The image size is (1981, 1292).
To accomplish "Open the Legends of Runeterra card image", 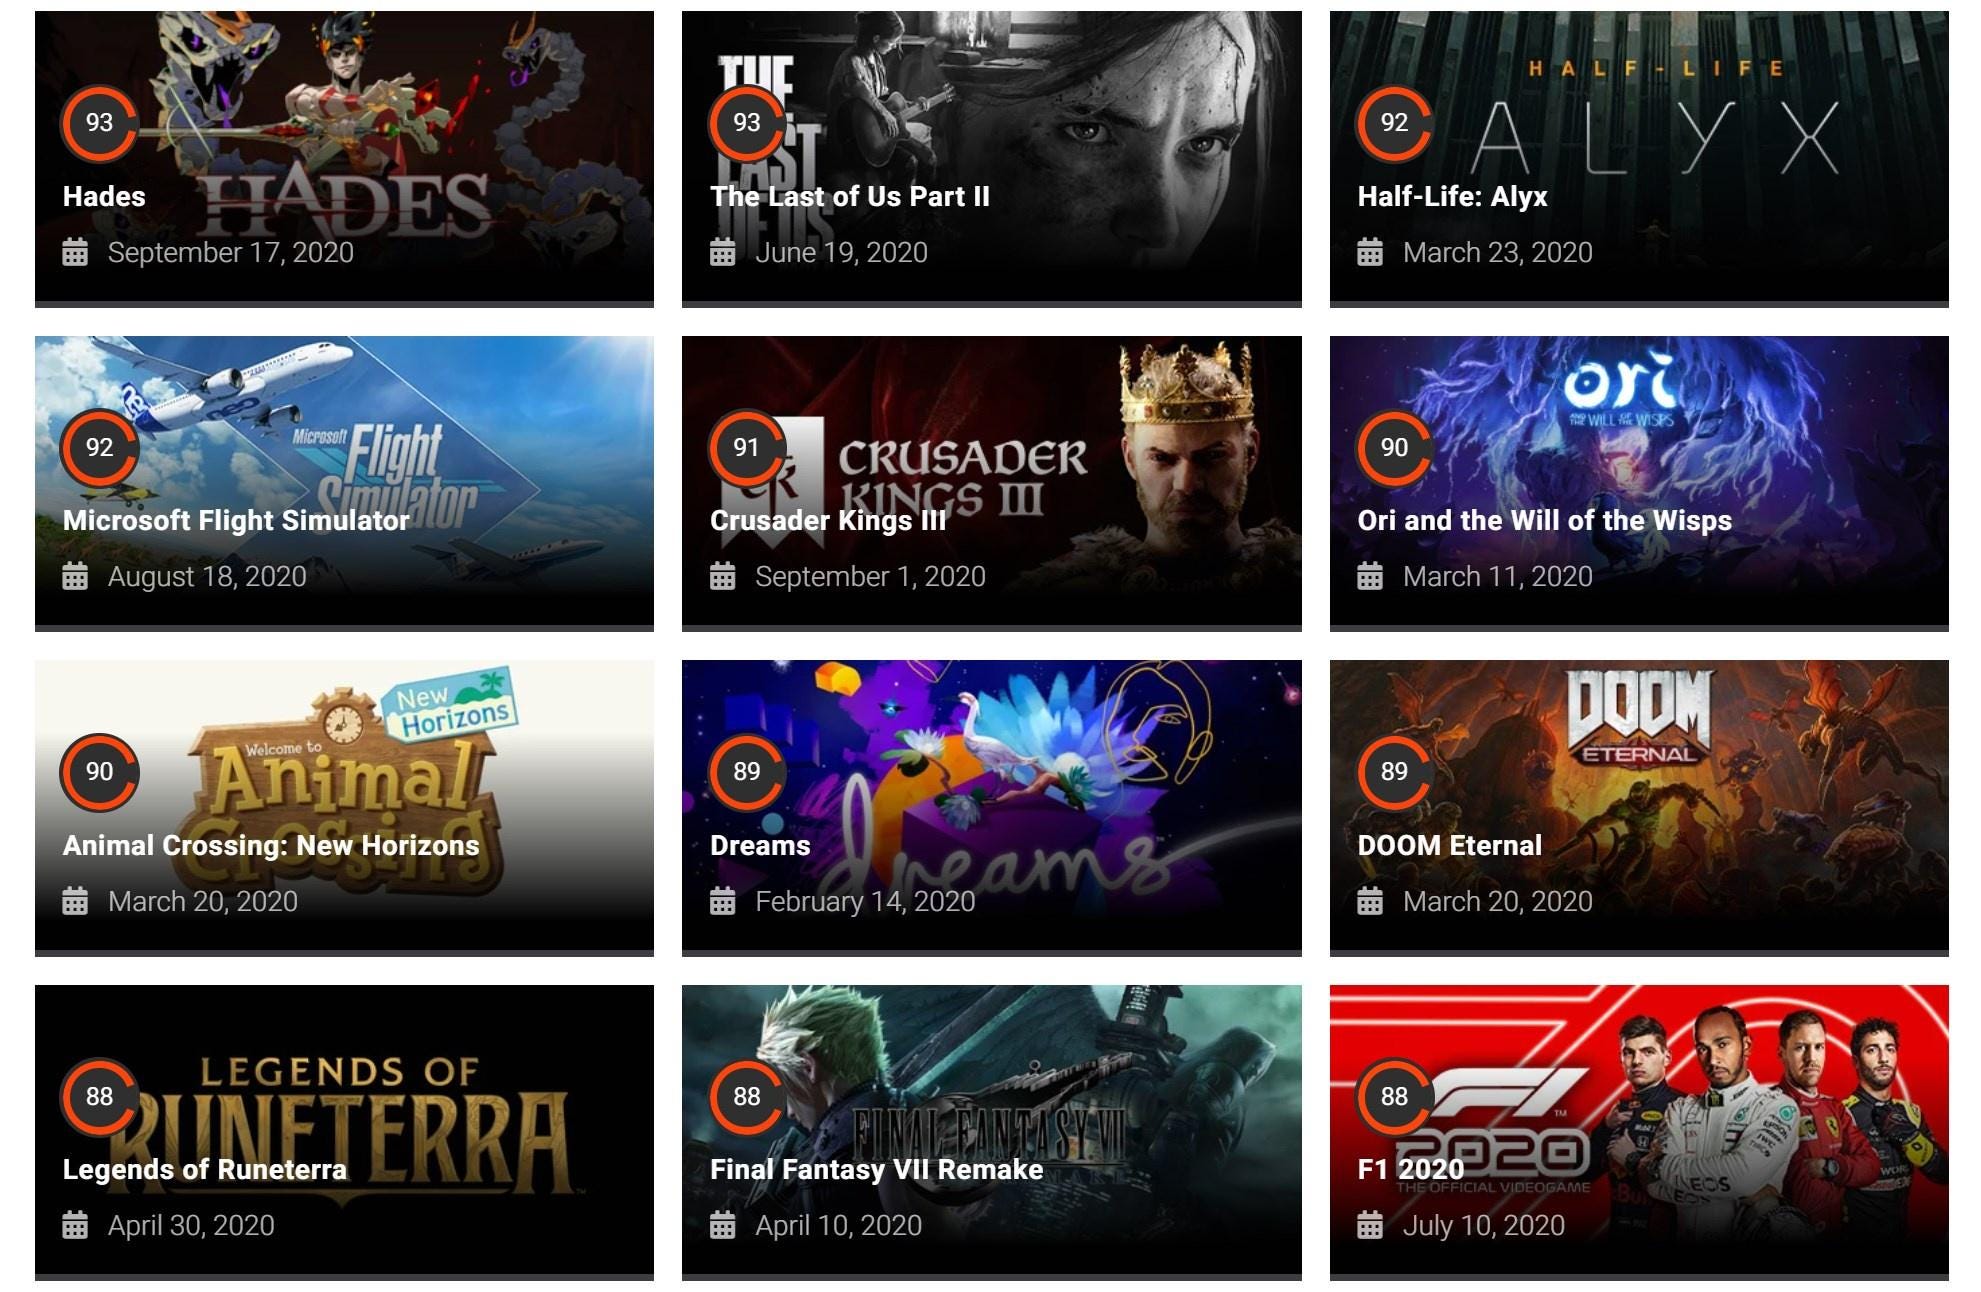I will click(344, 1132).
